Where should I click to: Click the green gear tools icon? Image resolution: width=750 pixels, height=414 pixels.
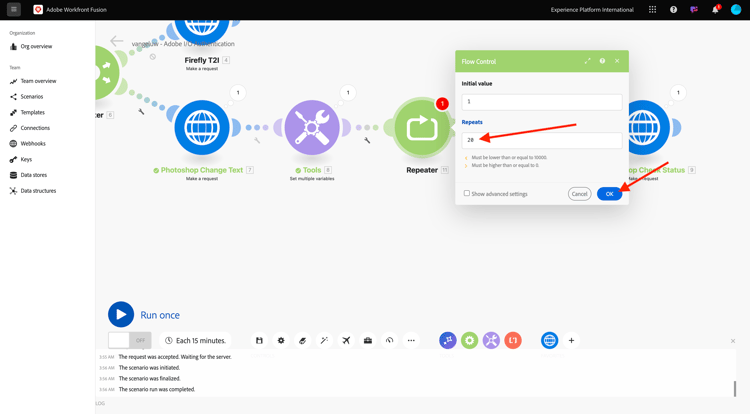click(470, 340)
